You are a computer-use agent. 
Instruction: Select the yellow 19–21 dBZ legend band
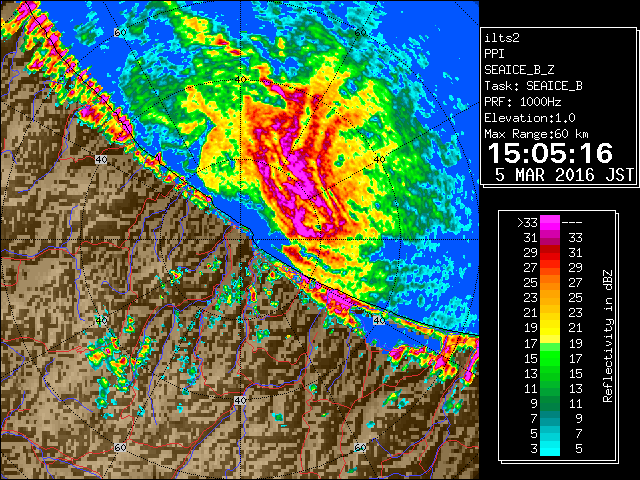click(550, 328)
